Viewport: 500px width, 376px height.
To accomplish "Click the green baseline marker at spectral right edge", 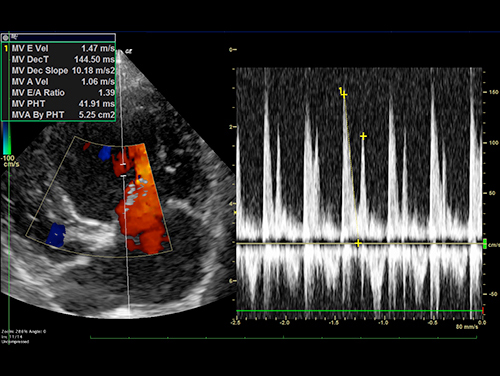I will pos(485,243).
